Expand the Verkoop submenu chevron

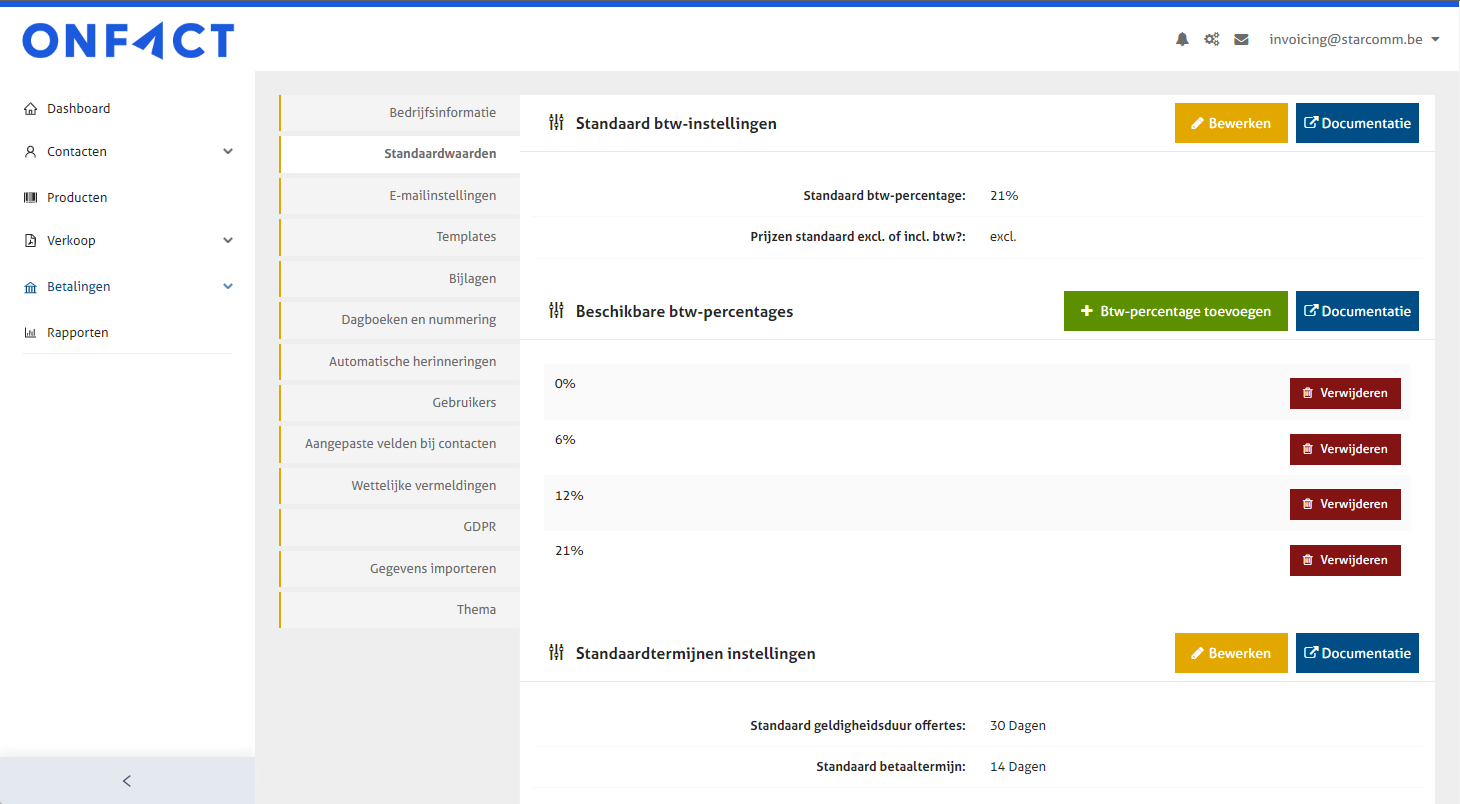pyautogui.click(x=228, y=241)
